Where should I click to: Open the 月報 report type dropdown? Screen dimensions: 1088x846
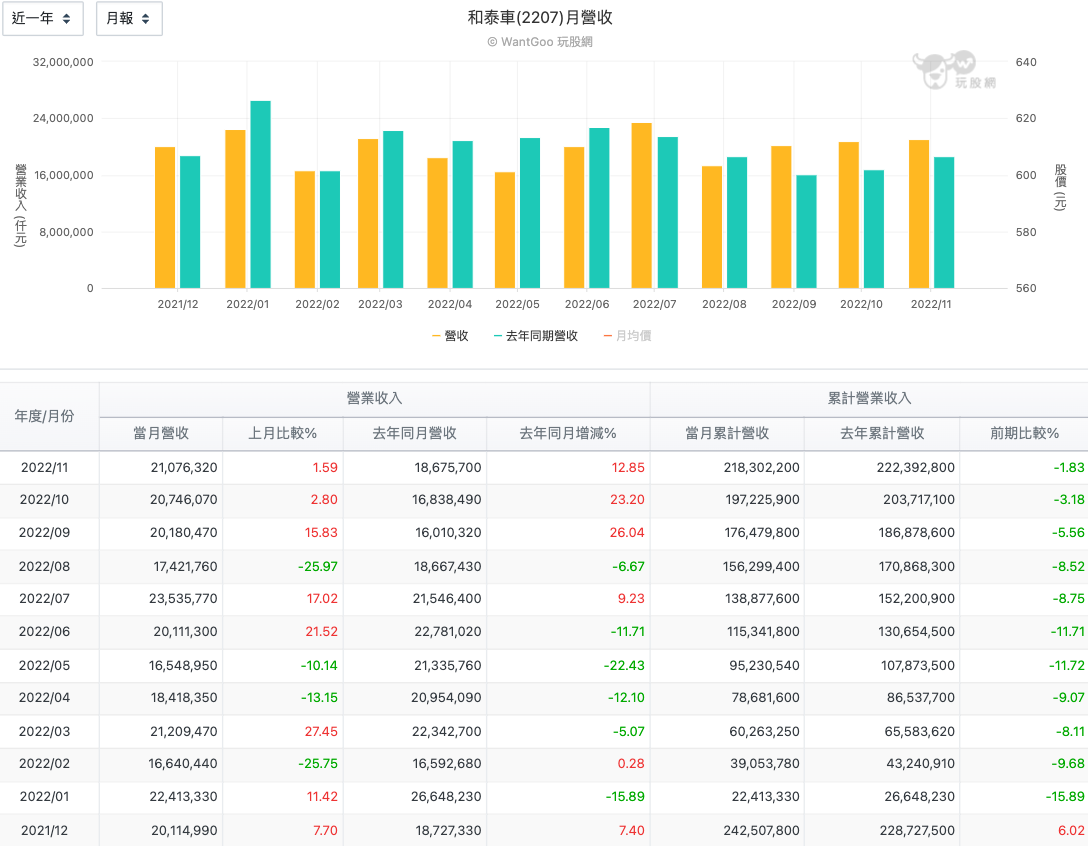(x=129, y=19)
